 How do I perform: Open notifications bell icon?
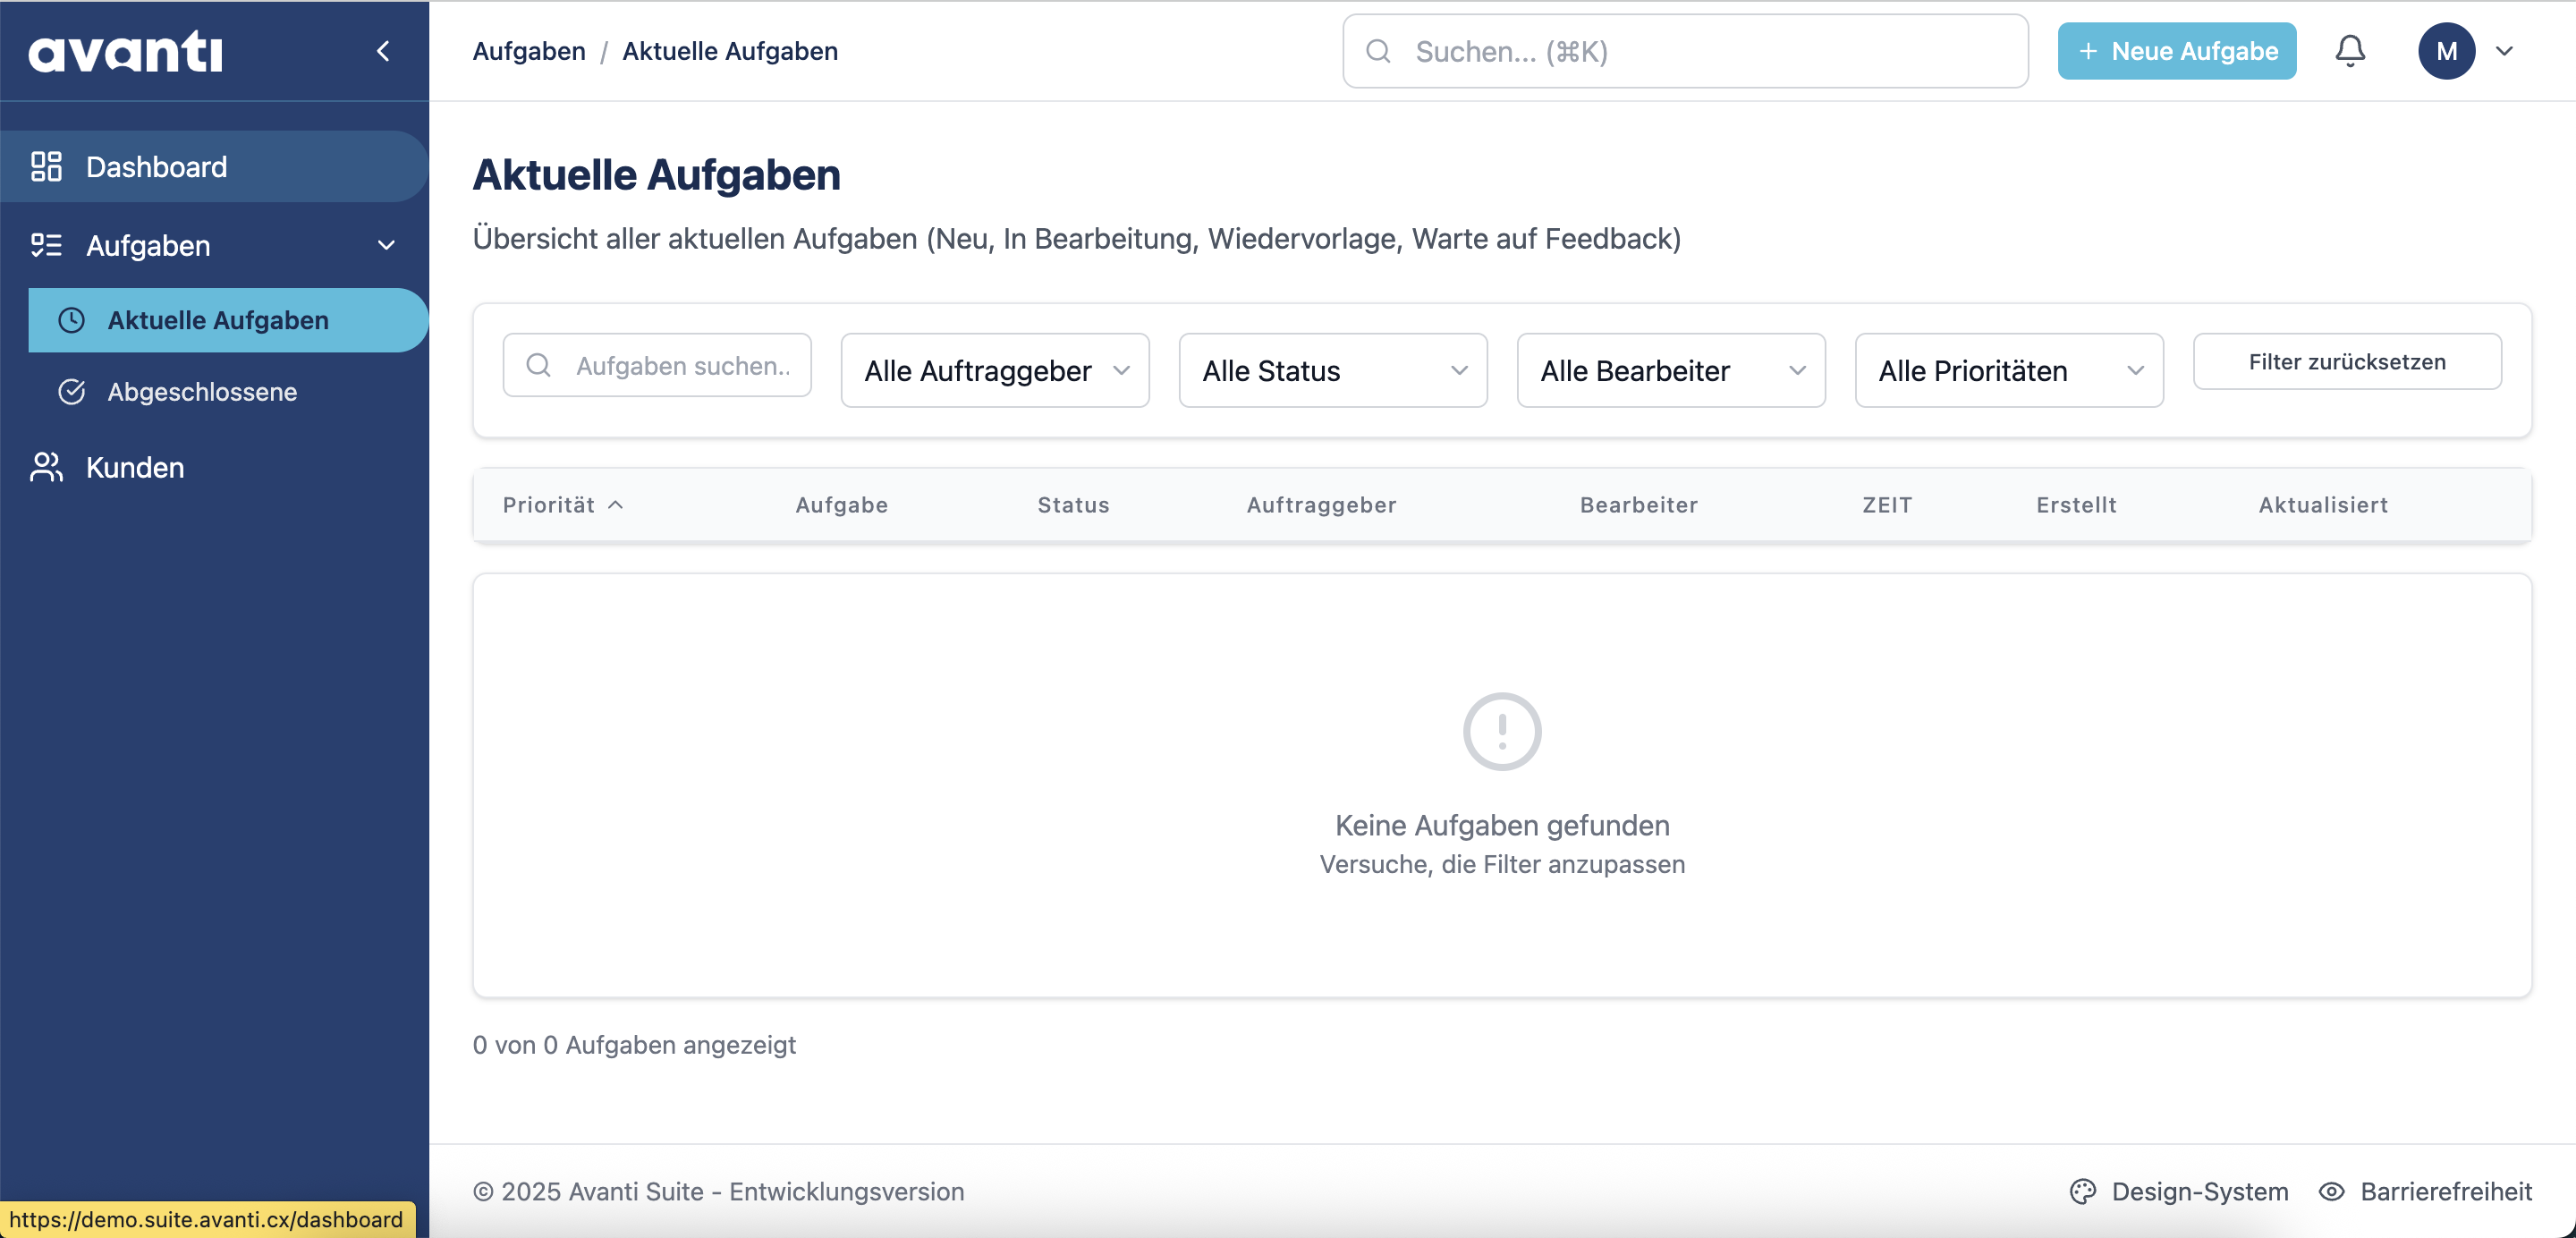[x=2349, y=51]
